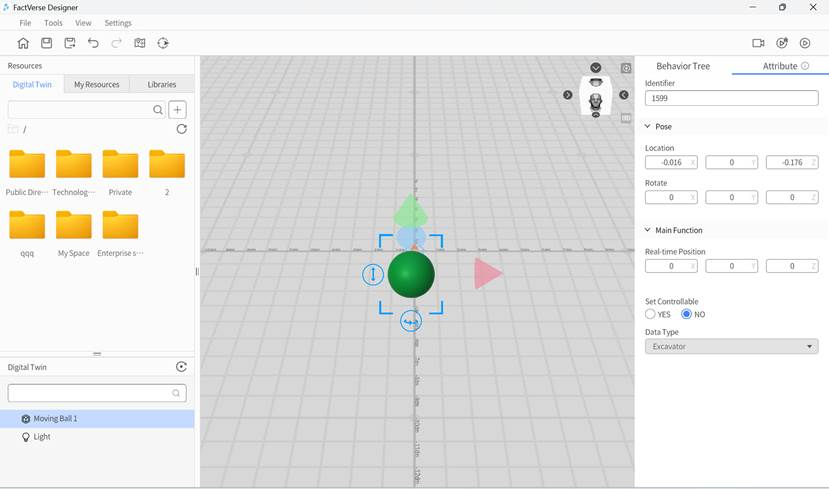Click the circular sync icon in toolbar
This screenshot has width=829, height=489.
click(x=163, y=43)
